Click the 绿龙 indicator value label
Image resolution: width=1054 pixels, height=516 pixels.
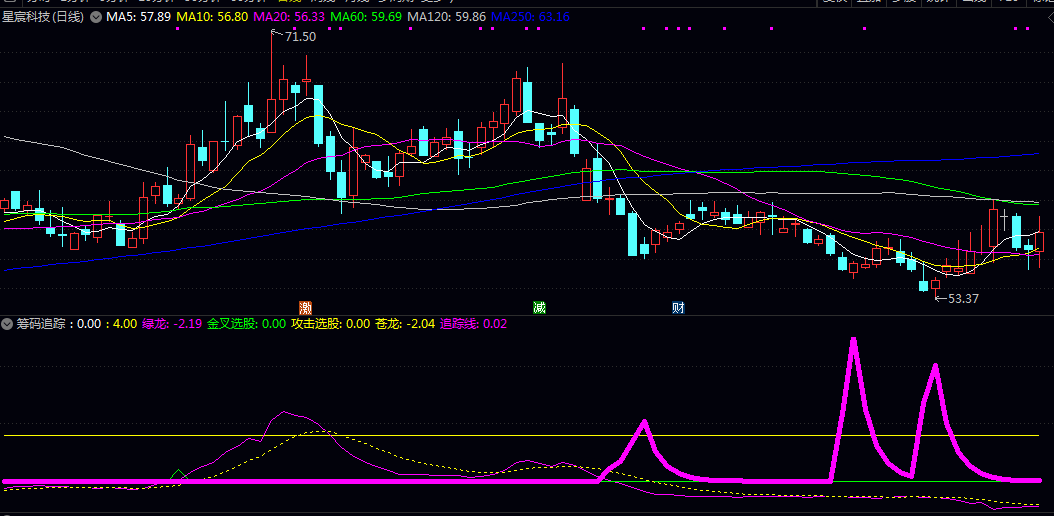click(x=172, y=324)
